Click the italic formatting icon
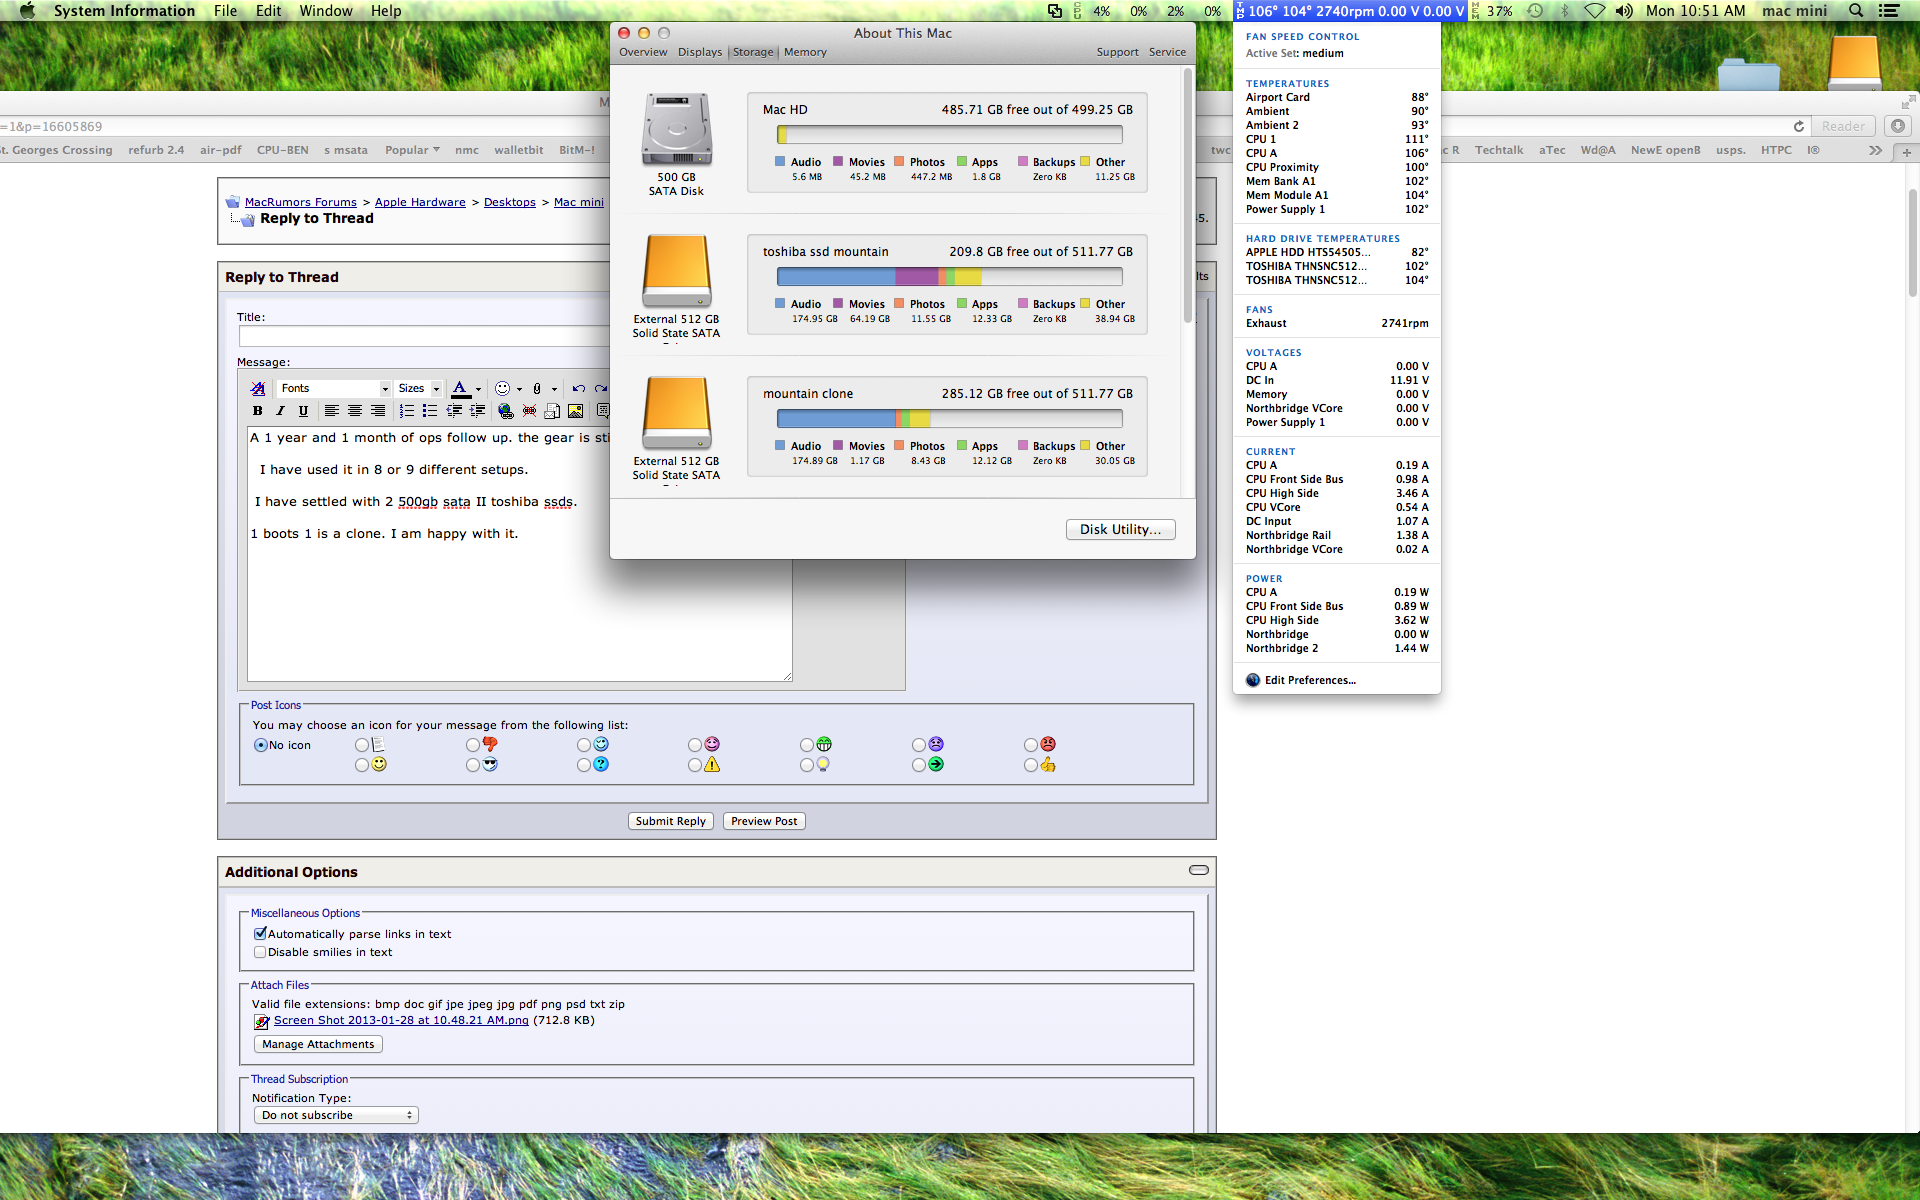 click(x=280, y=411)
